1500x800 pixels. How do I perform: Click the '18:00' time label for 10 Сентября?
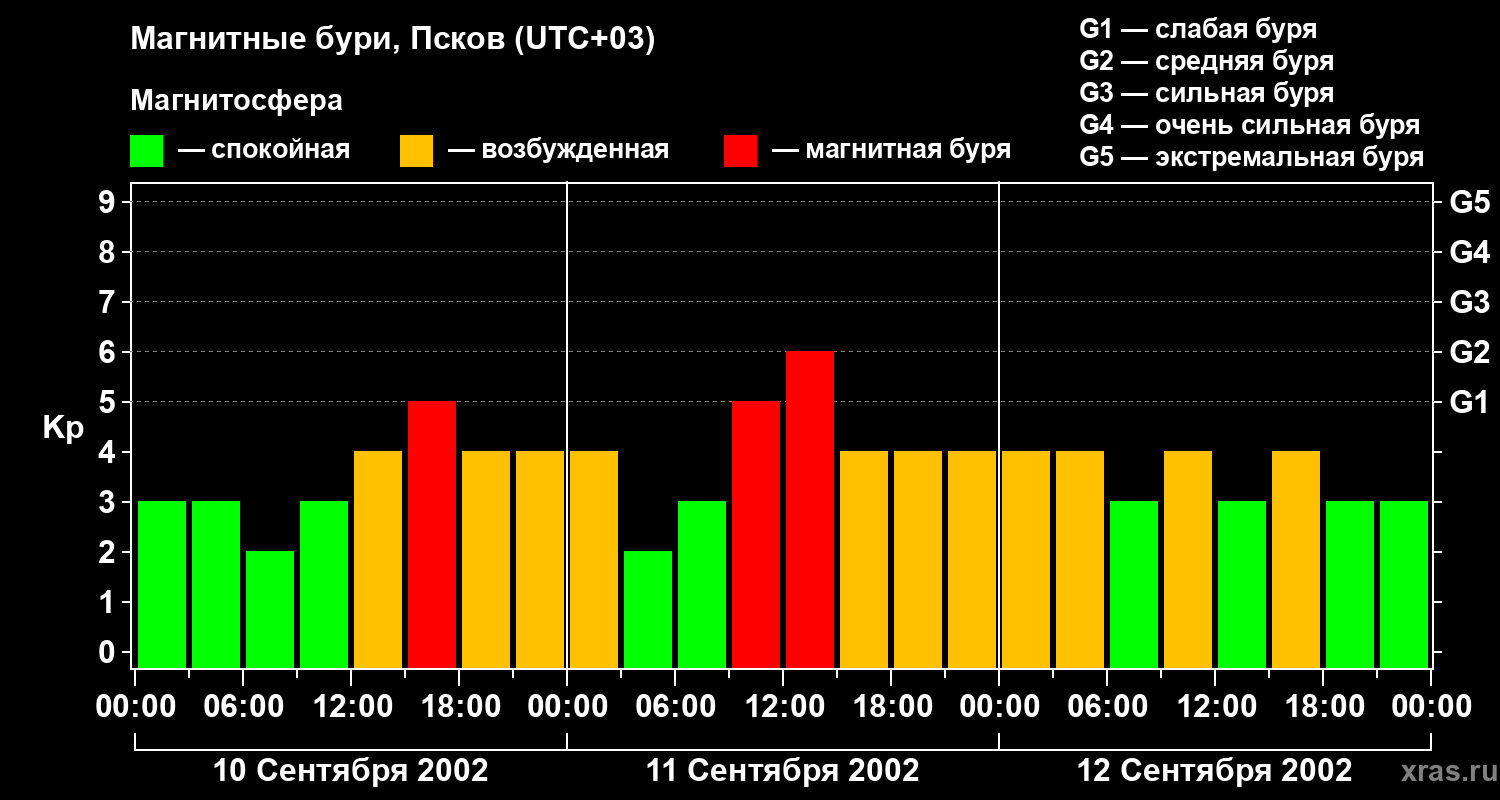coord(459,707)
